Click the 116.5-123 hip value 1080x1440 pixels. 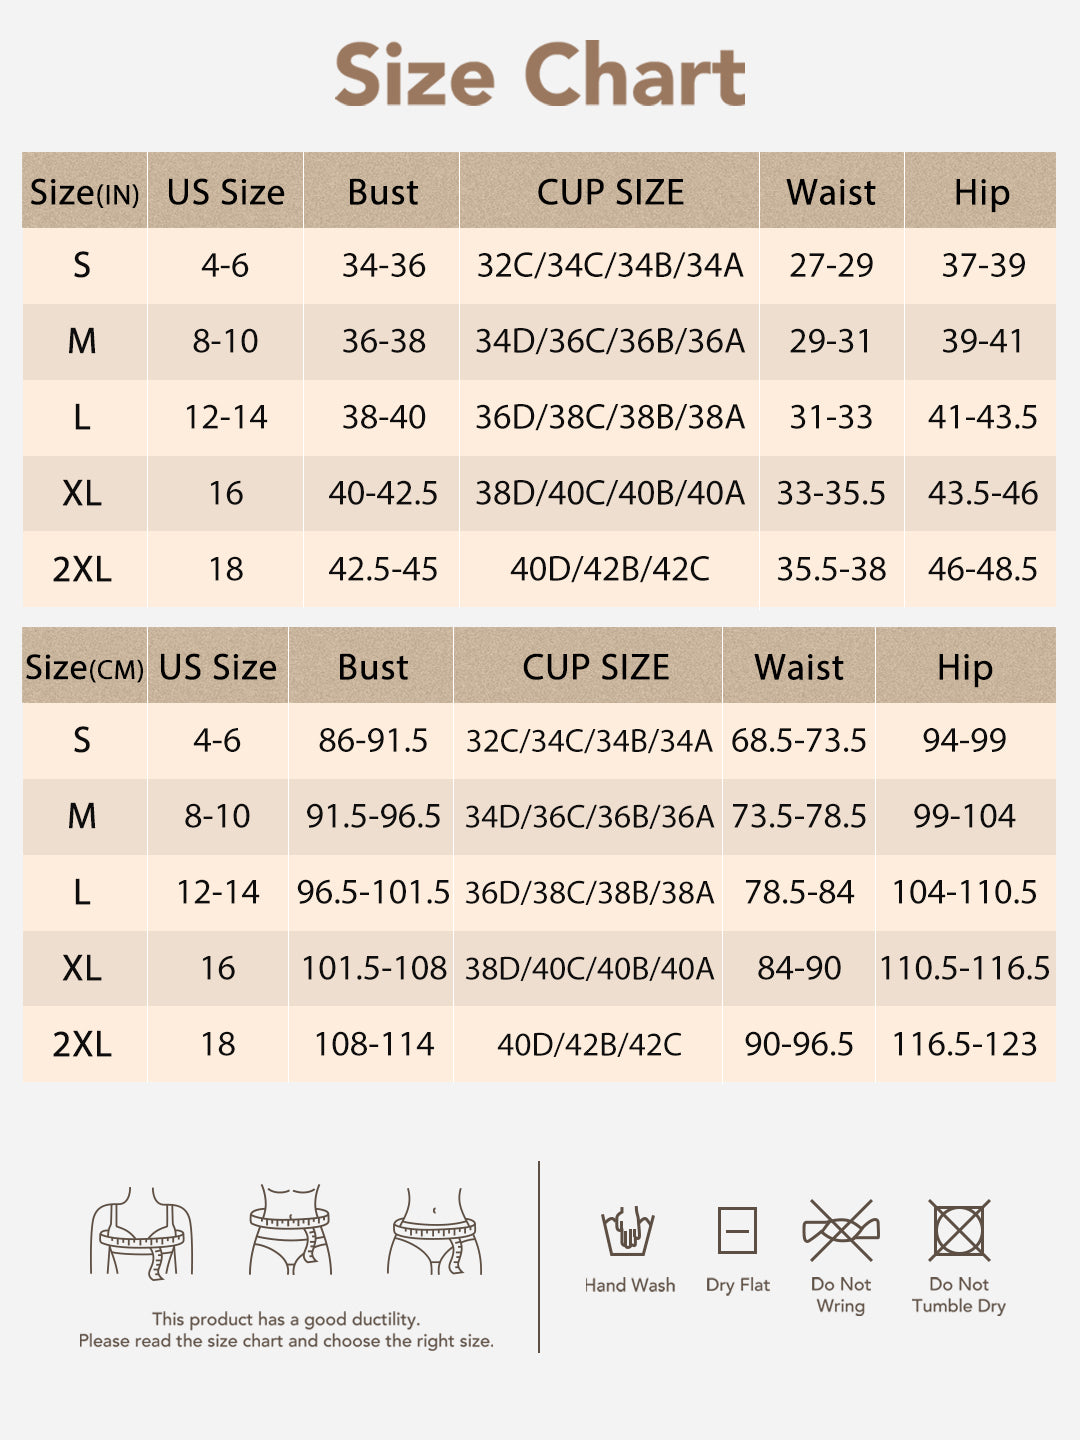pos(964,1045)
